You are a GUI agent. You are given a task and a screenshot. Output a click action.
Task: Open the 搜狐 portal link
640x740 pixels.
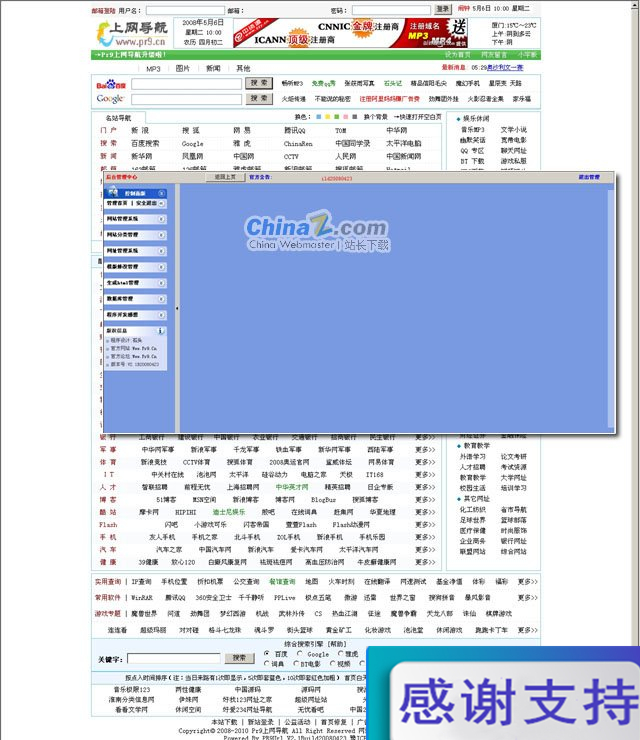191,130
